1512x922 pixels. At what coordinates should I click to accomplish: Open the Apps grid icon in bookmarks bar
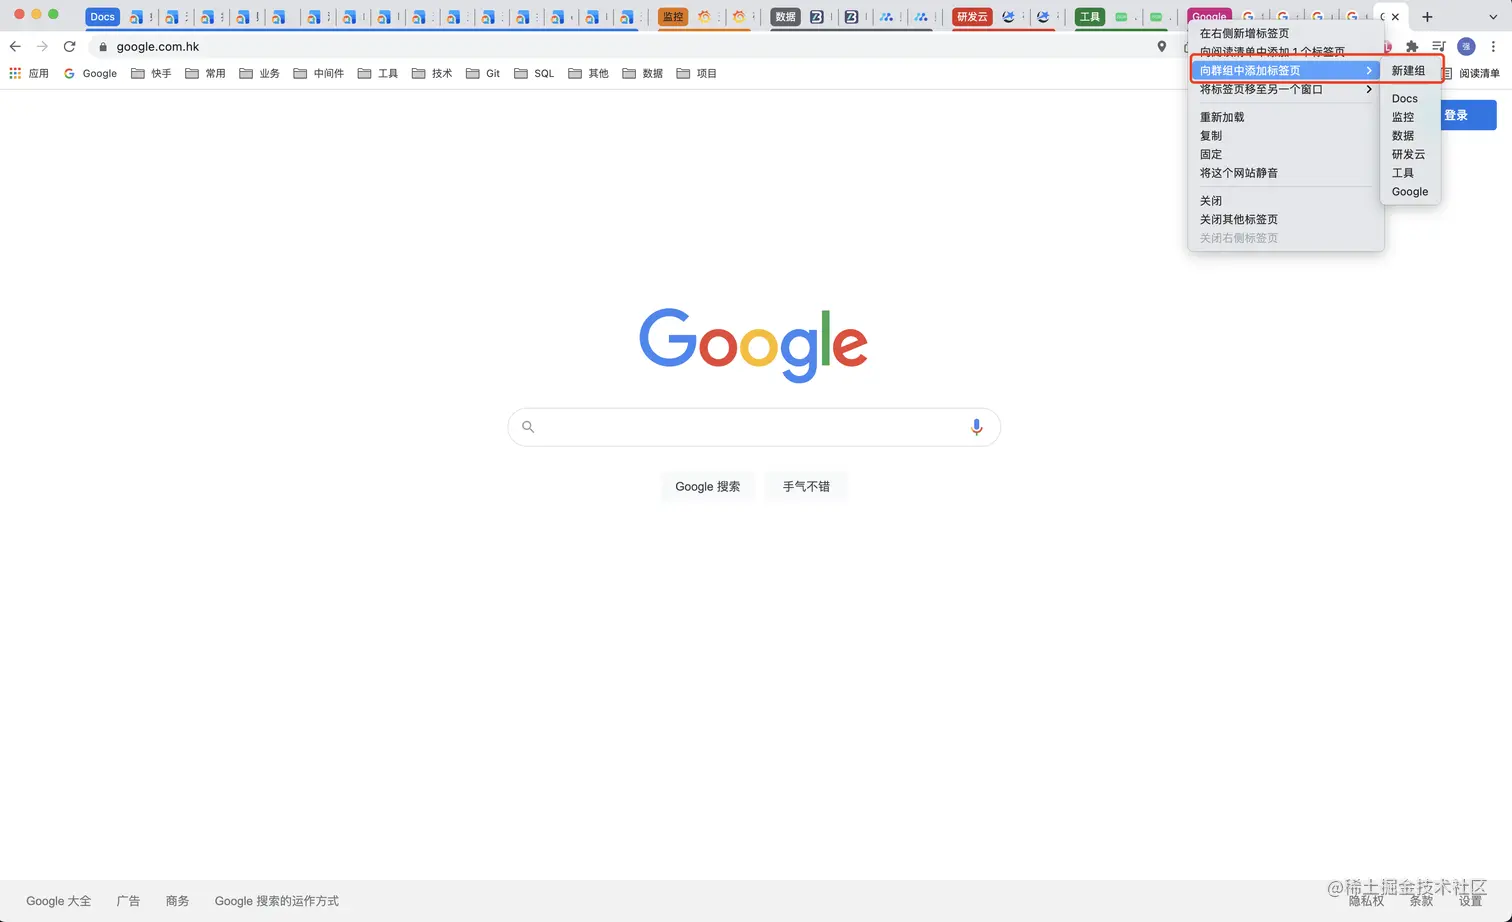[x=15, y=73]
